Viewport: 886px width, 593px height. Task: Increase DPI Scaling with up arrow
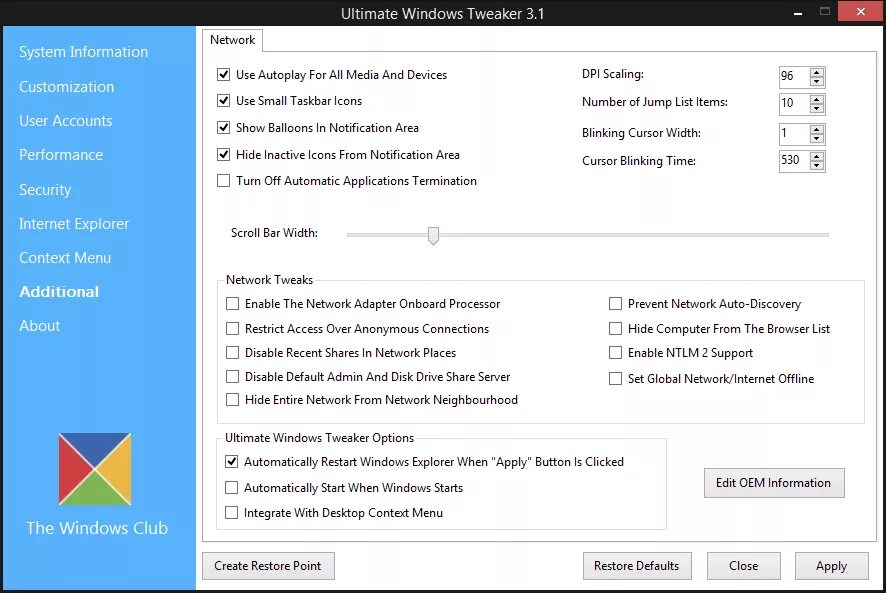coord(816,72)
